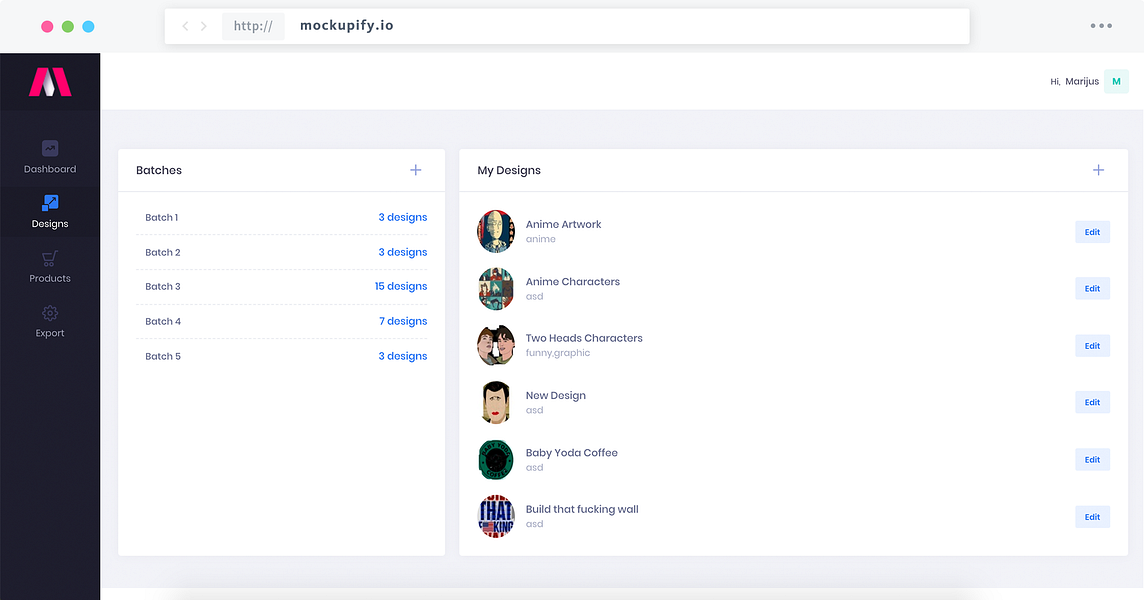1144x600 pixels.
Task: Click the Anime Characters title
Action: [x=573, y=282]
